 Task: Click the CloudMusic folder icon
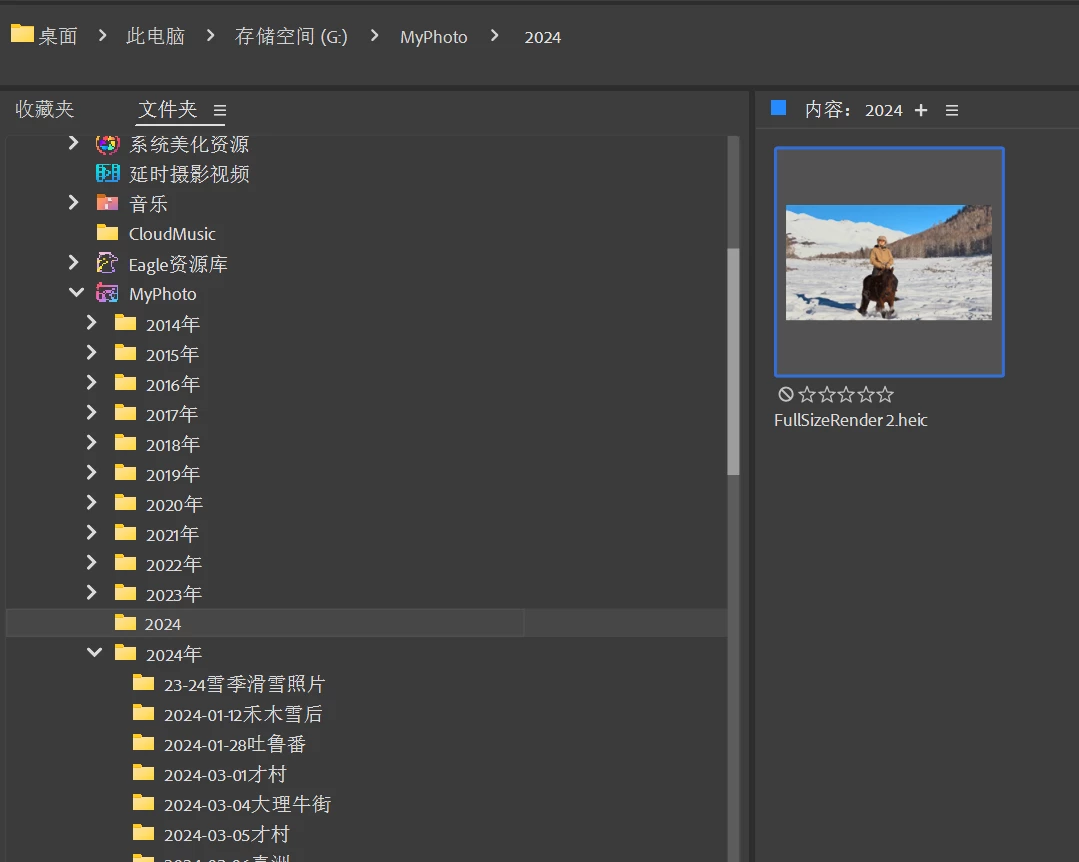tap(107, 233)
